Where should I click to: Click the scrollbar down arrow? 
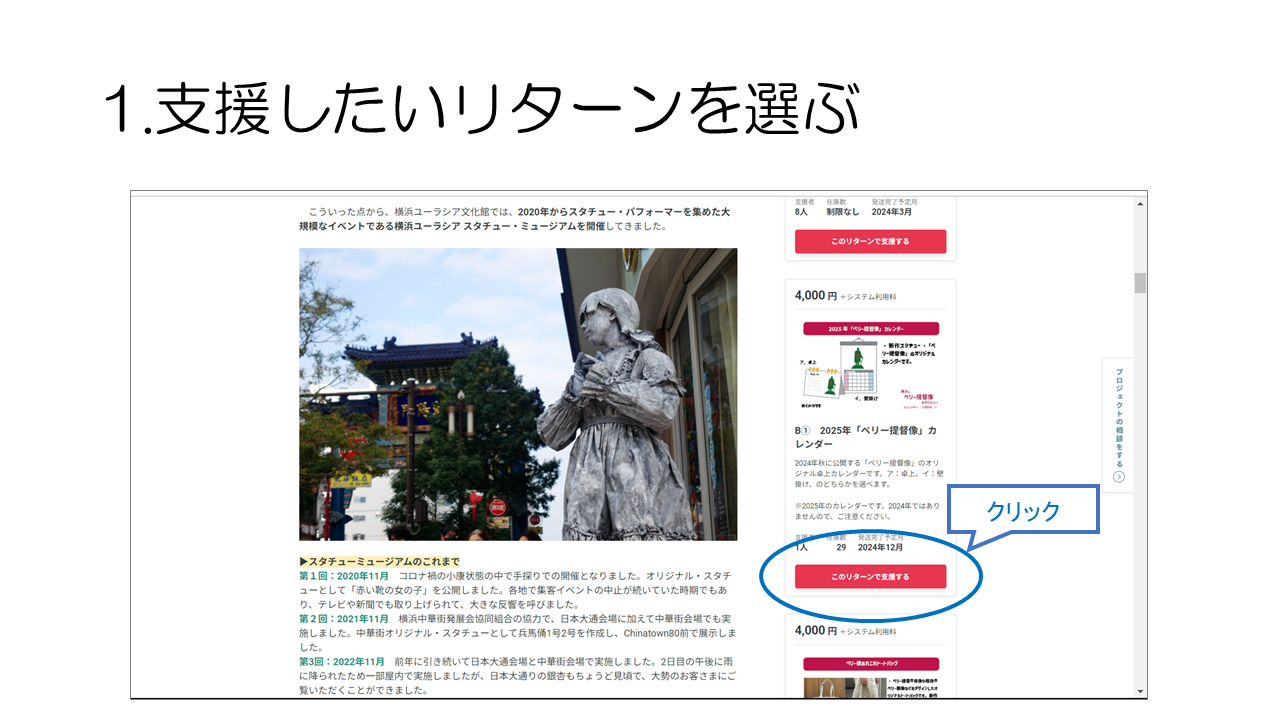tap(1140, 690)
